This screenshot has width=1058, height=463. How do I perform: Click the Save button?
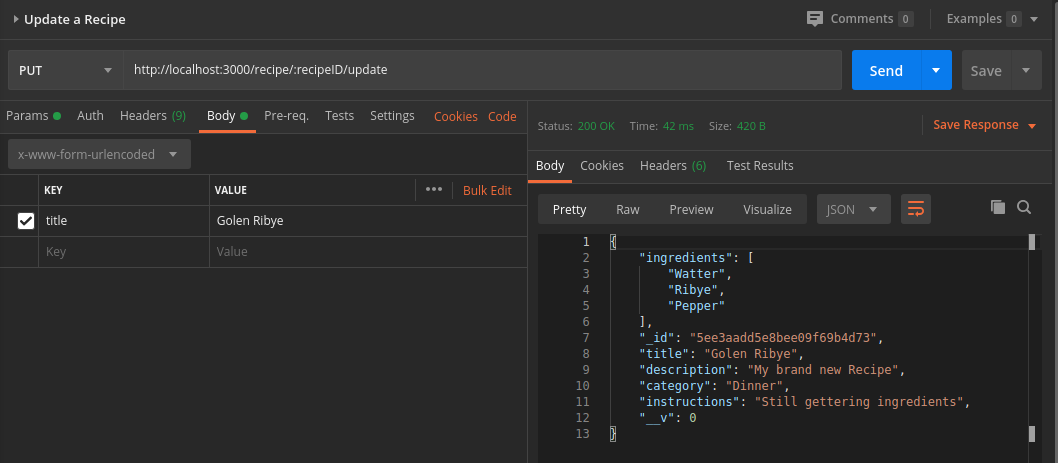click(986, 70)
